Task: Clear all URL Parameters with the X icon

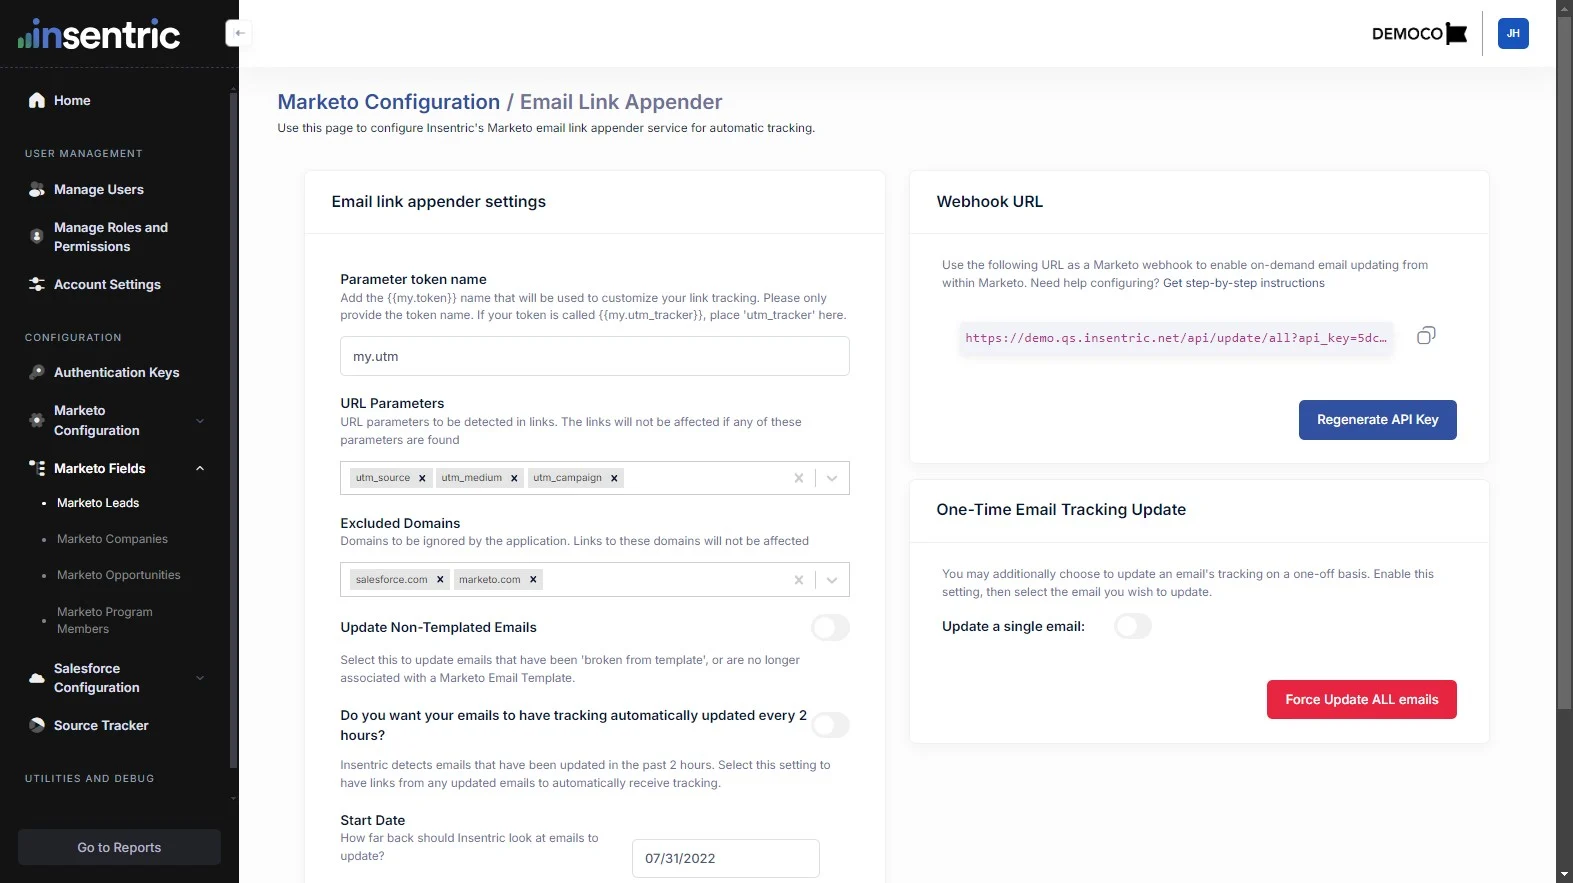Action: coord(798,478)
